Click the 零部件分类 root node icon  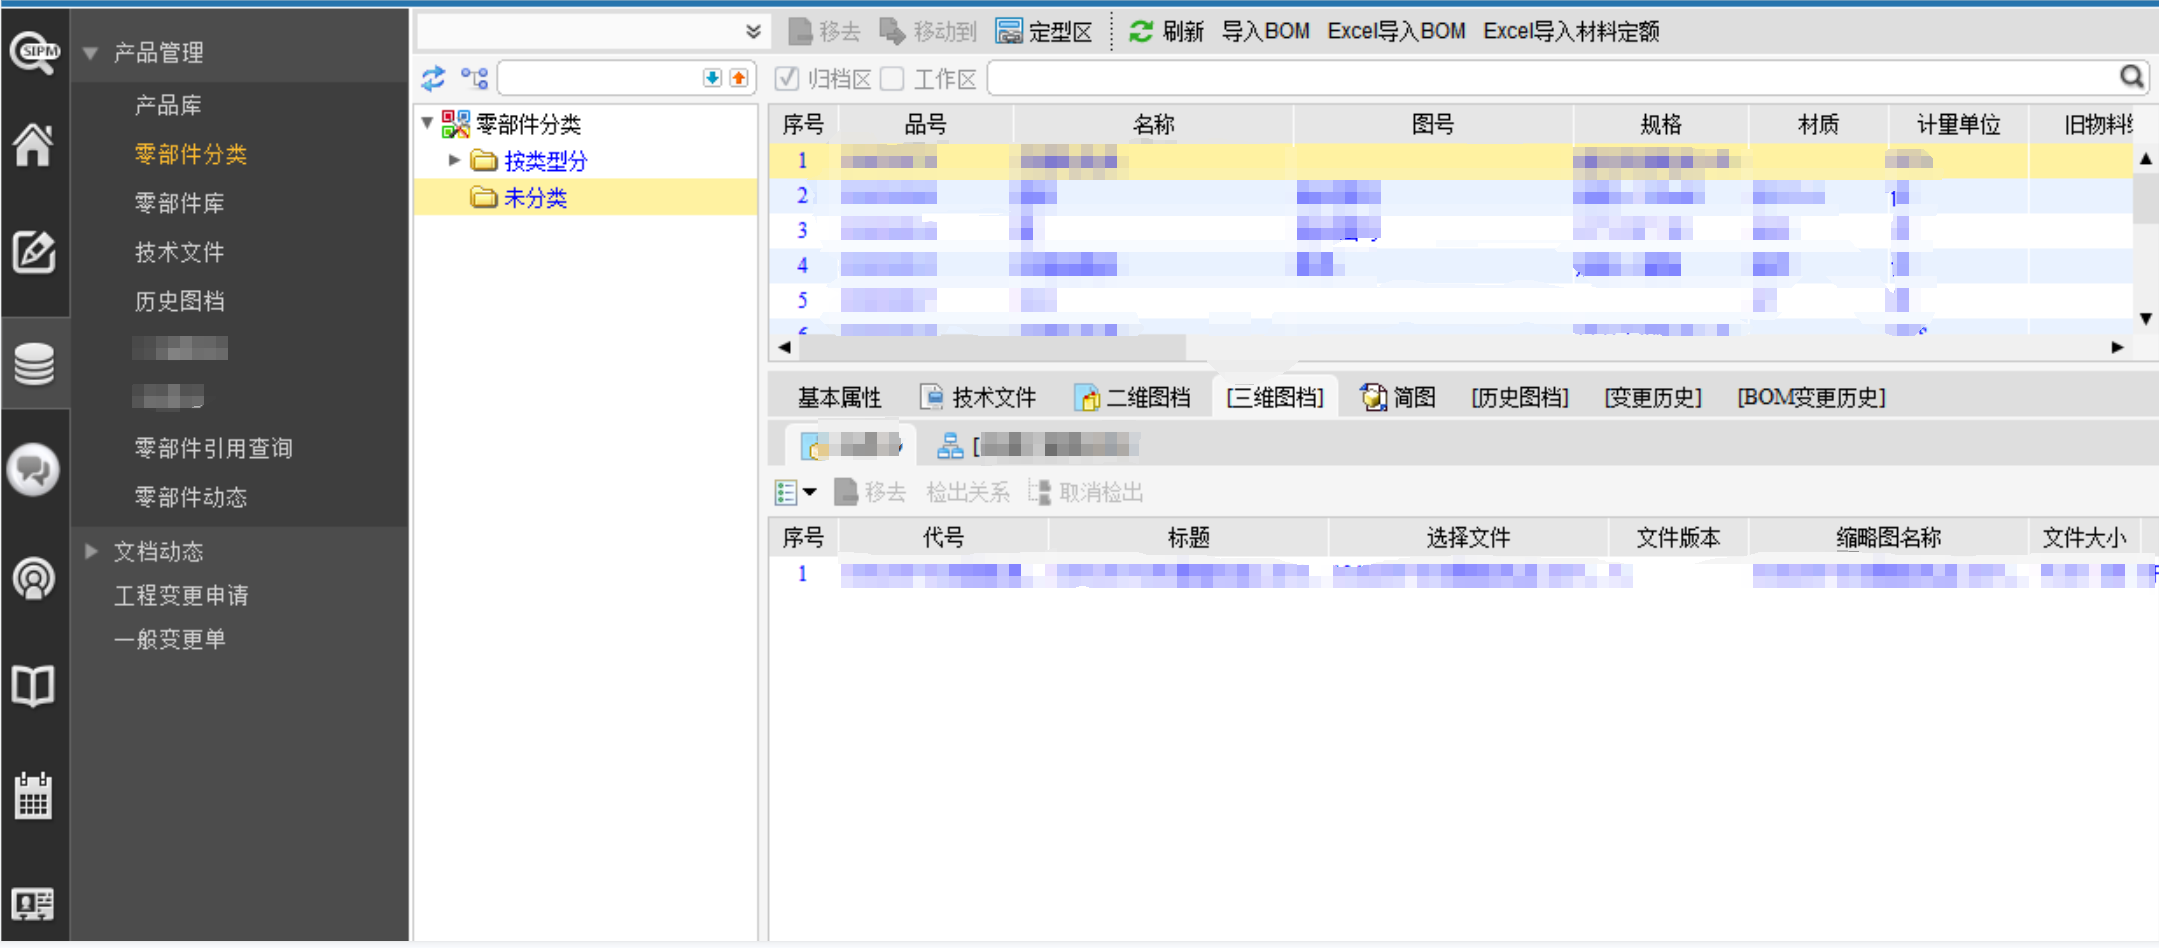(456, 124)
